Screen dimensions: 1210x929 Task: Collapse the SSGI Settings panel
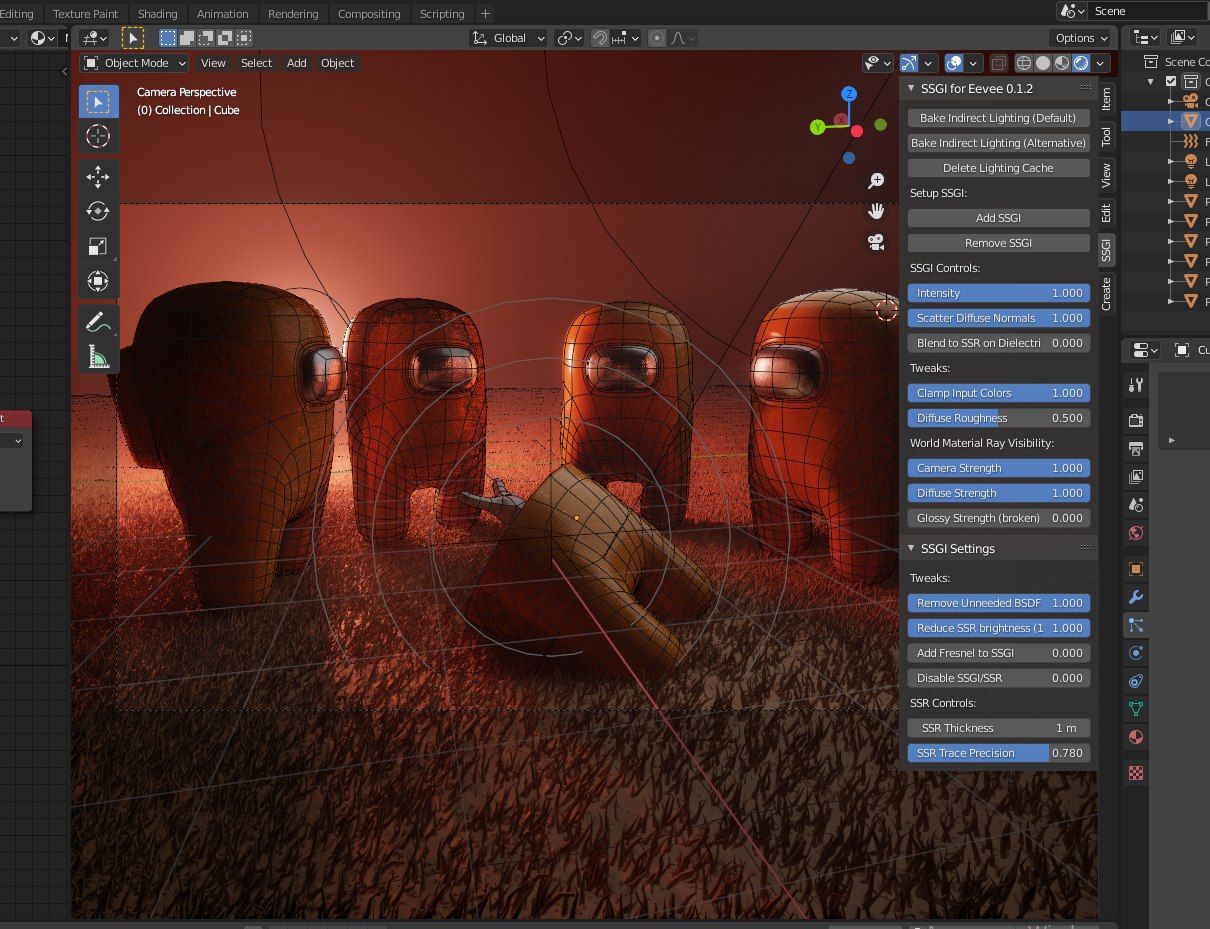[911, 548]
